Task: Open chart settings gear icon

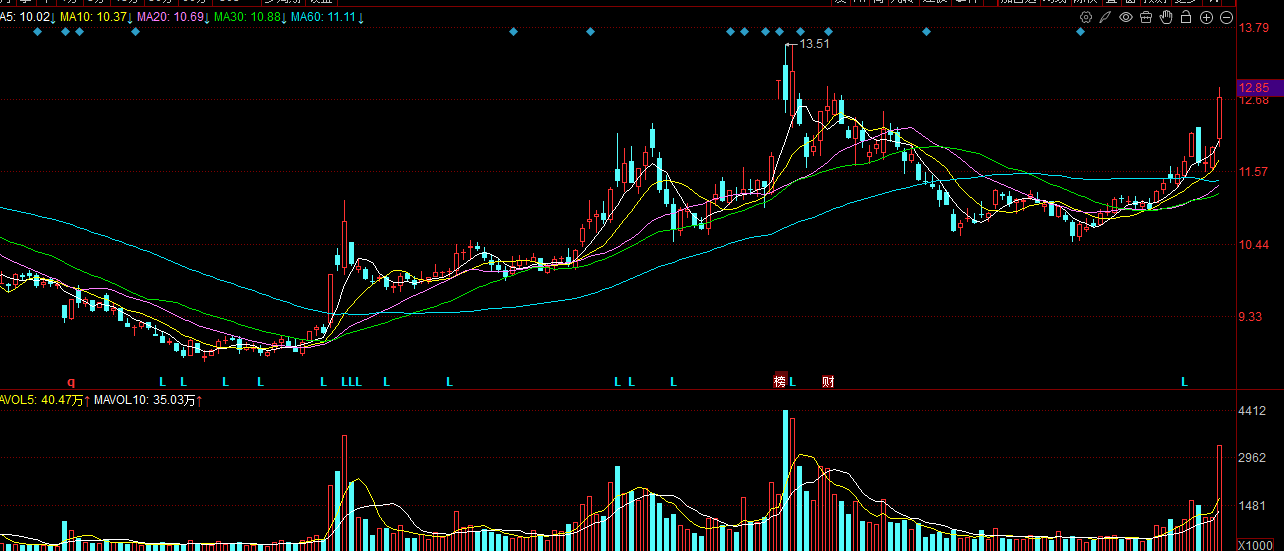Action: pyautogui.click(x=1086, y=17)
